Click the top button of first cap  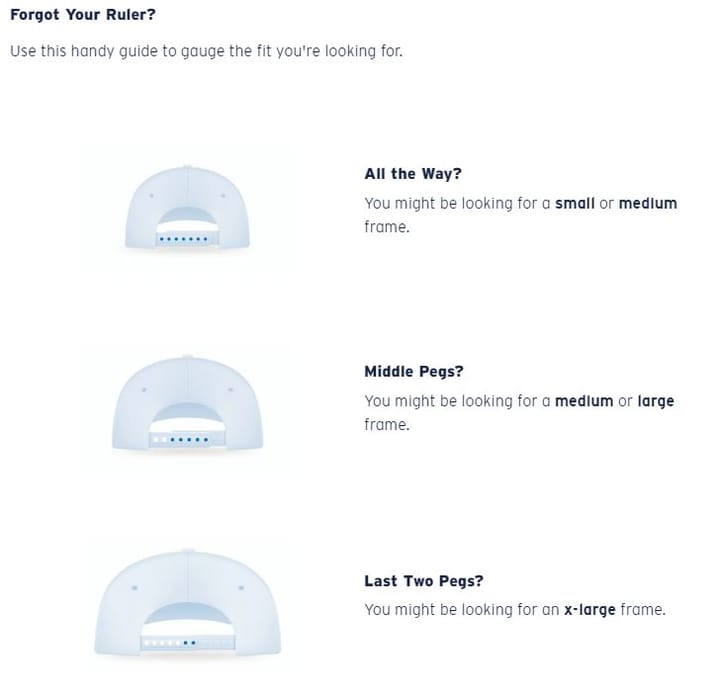coord(186,167)
